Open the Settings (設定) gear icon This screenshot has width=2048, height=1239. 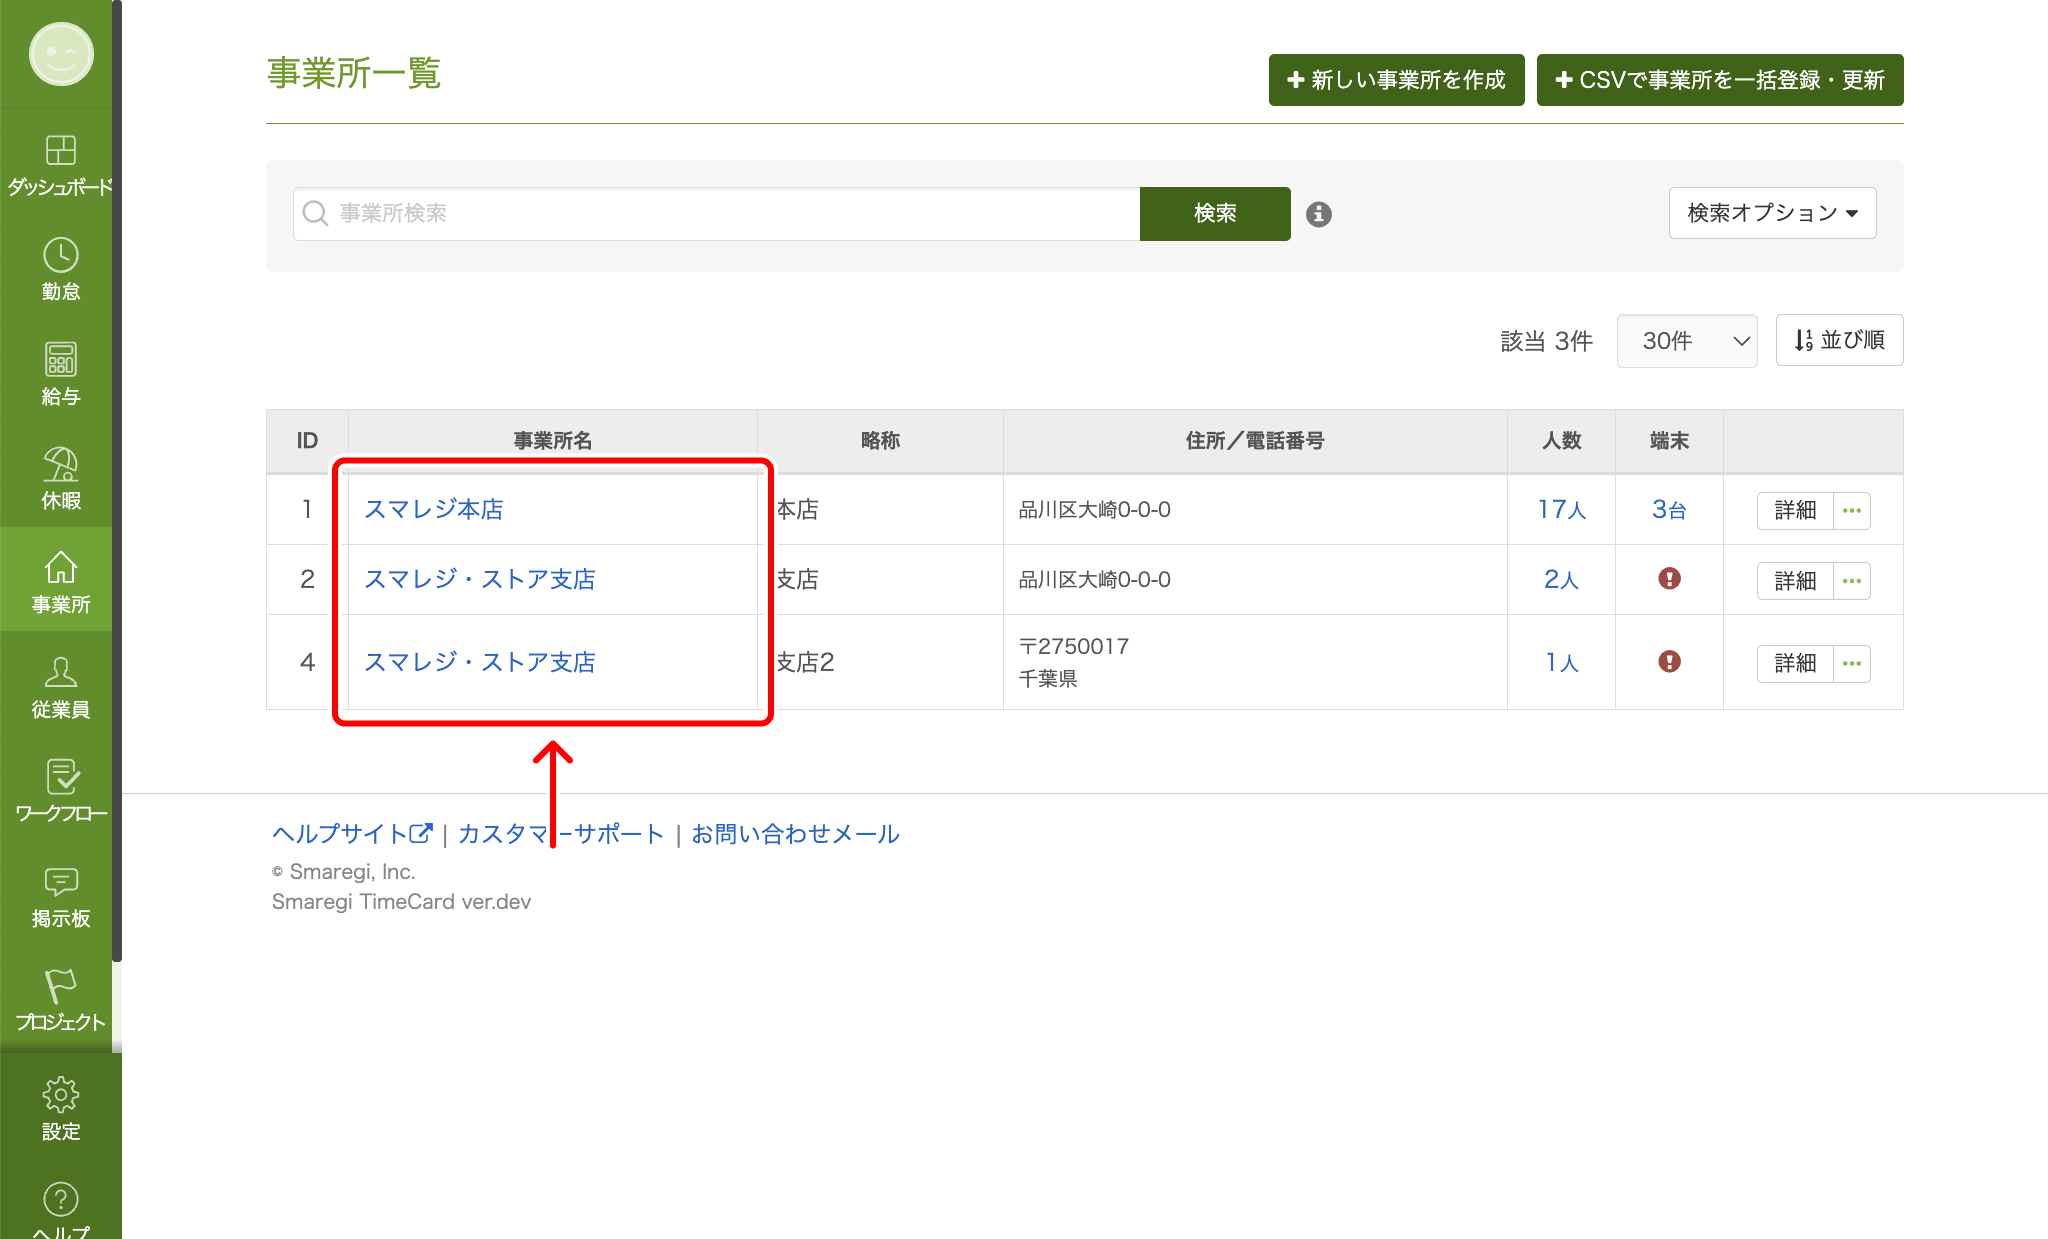click(60, 1095)
